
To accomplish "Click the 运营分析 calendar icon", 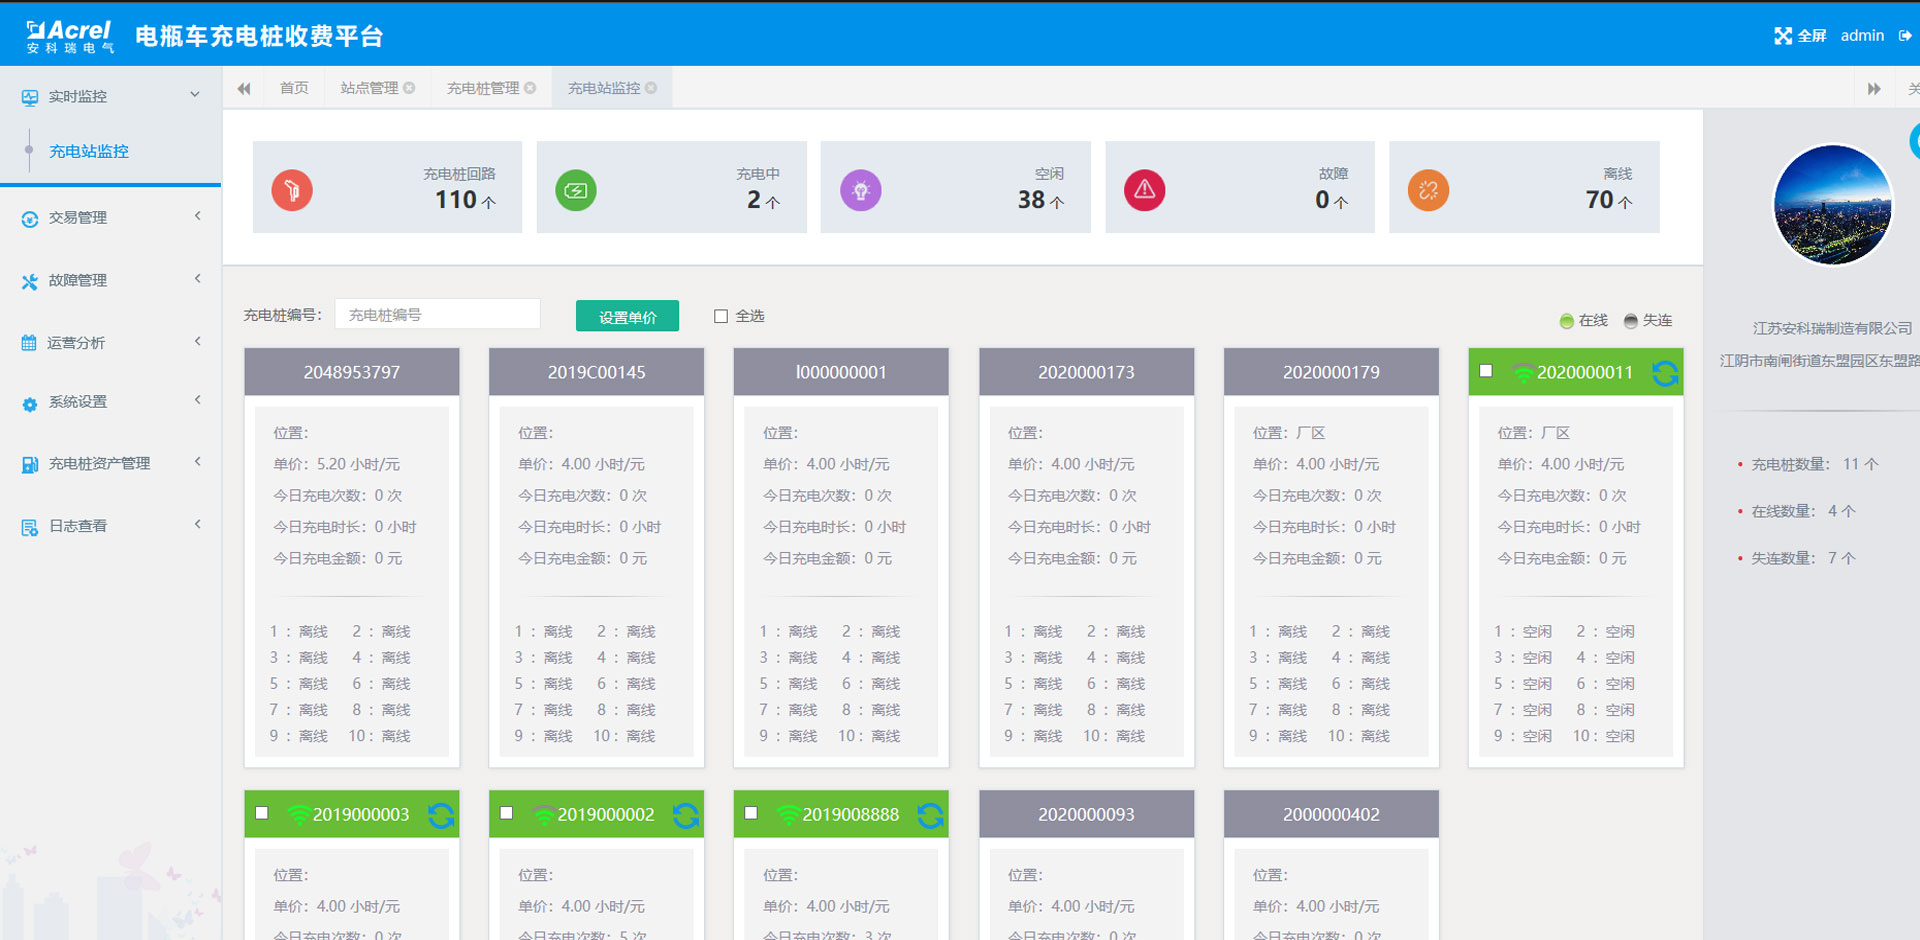I will click(29, 343).
